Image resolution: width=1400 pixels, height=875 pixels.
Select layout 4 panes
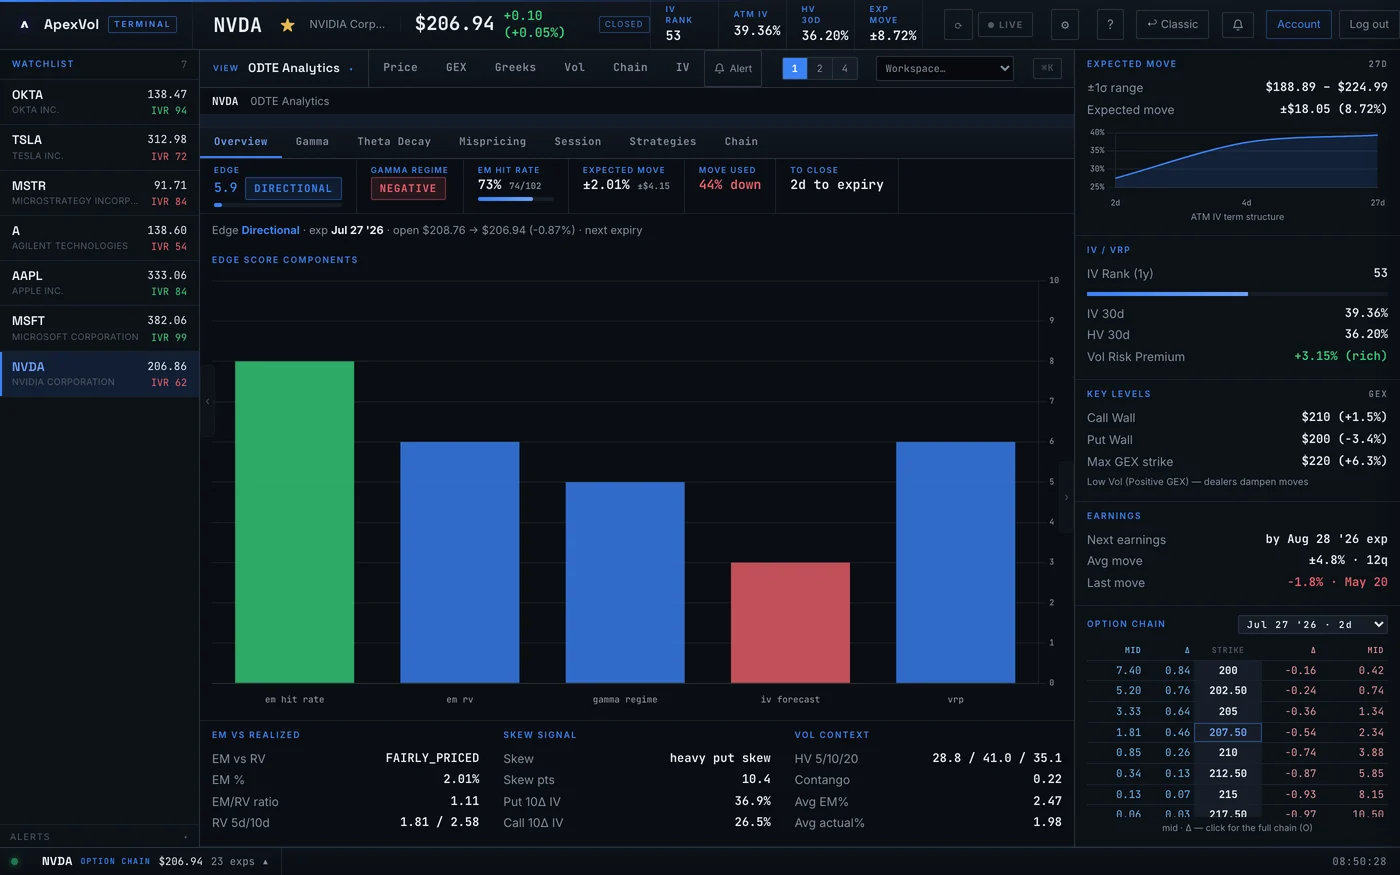point(845,68)
